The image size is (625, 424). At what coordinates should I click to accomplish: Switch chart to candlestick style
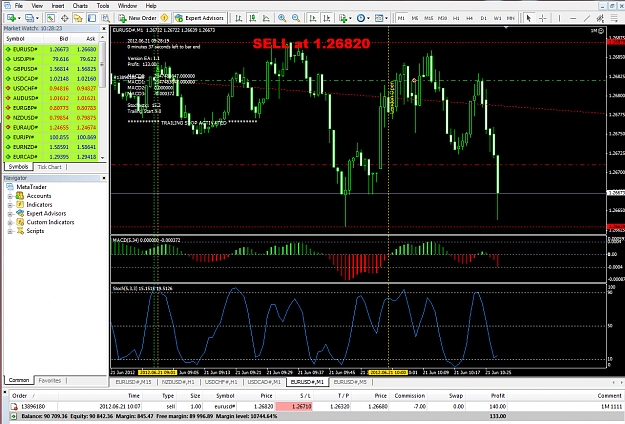coord(252,18)
